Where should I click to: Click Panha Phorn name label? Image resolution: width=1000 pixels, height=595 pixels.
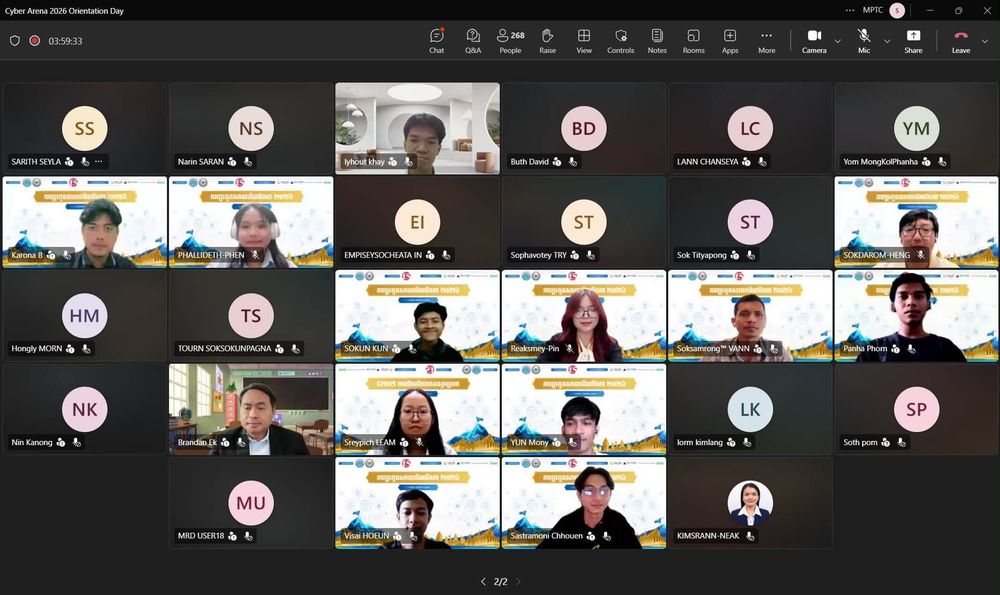[x=865, y=349]
